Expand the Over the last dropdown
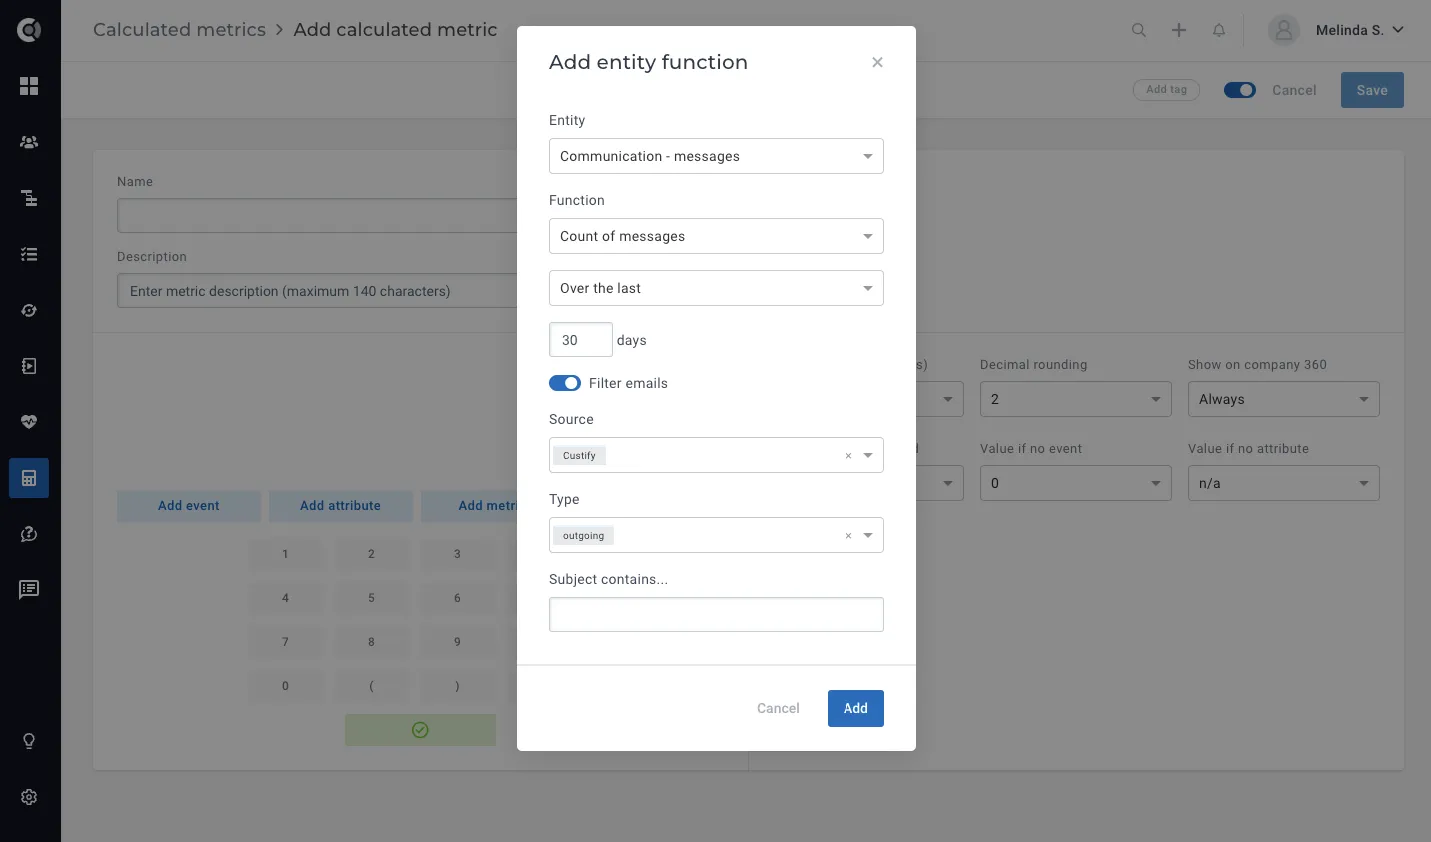 tap(716, 288)
